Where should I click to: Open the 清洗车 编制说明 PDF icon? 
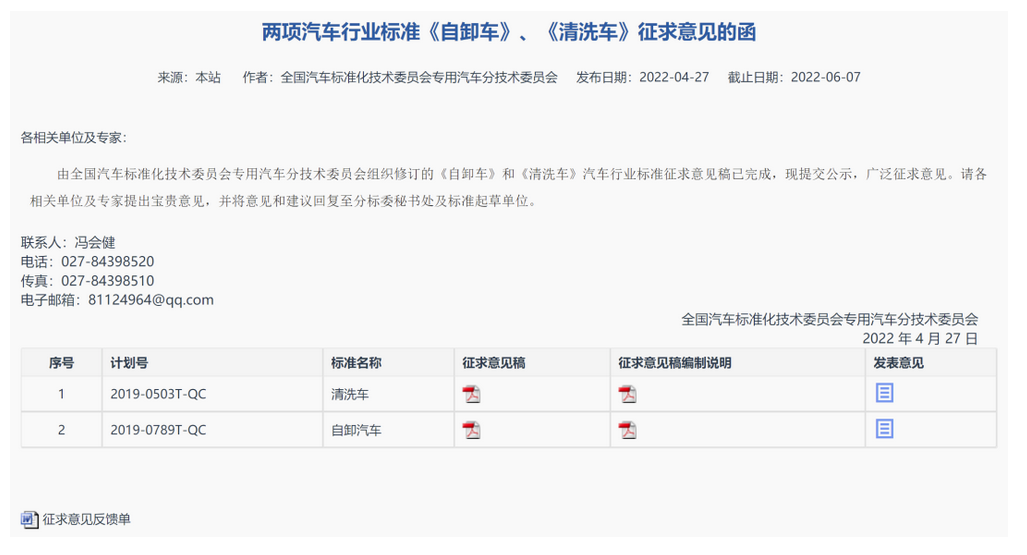(627, 394)
